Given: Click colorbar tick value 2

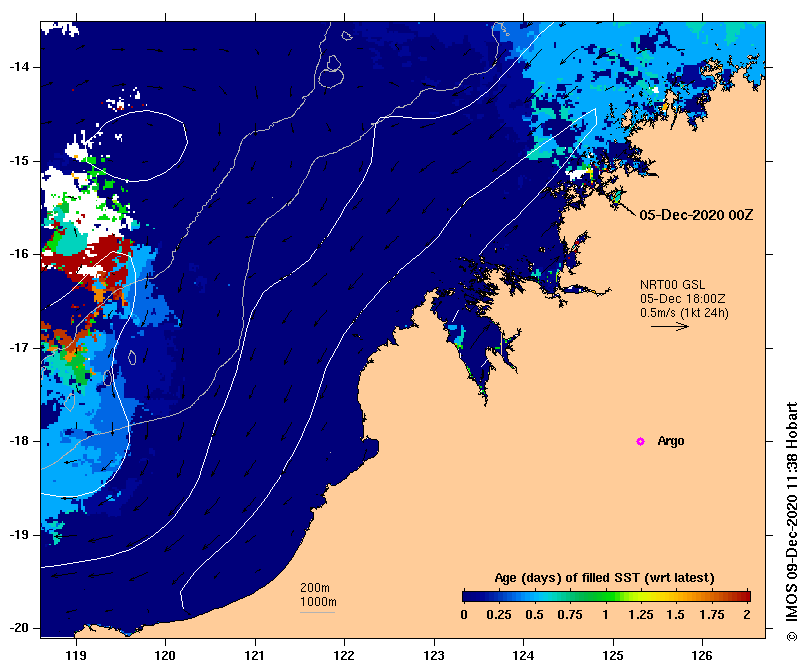Looking at the screenshot, I should (747, 615).
